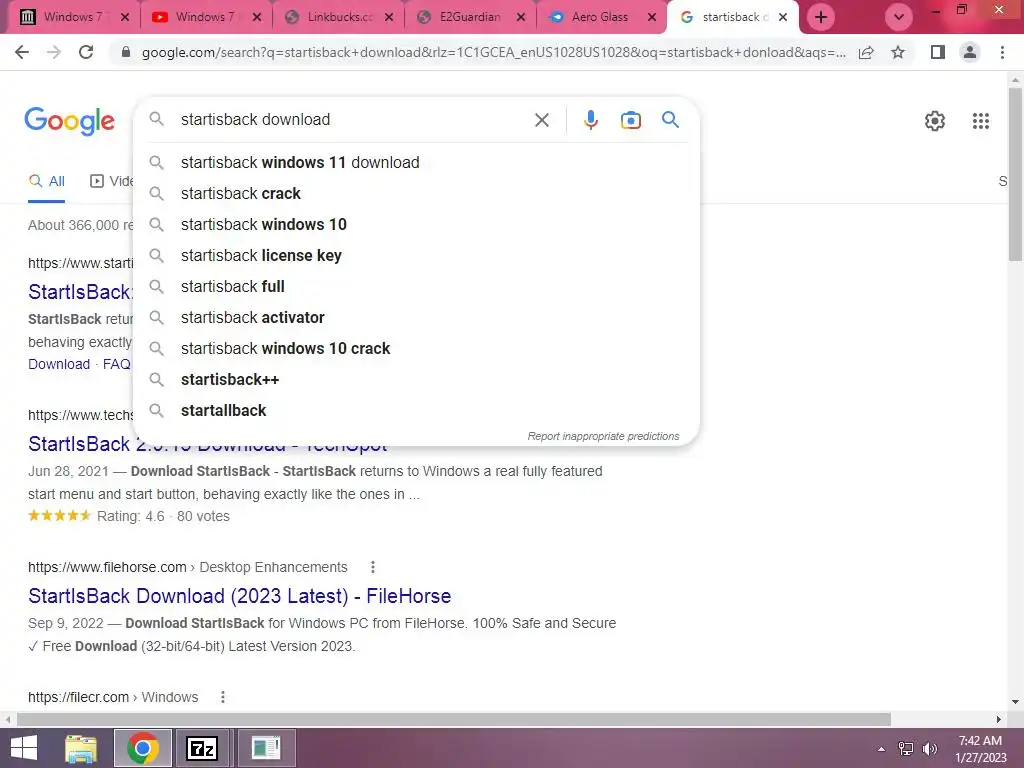Choose suggestion startisback activator
1024x768 pixels.
[416, 317]
